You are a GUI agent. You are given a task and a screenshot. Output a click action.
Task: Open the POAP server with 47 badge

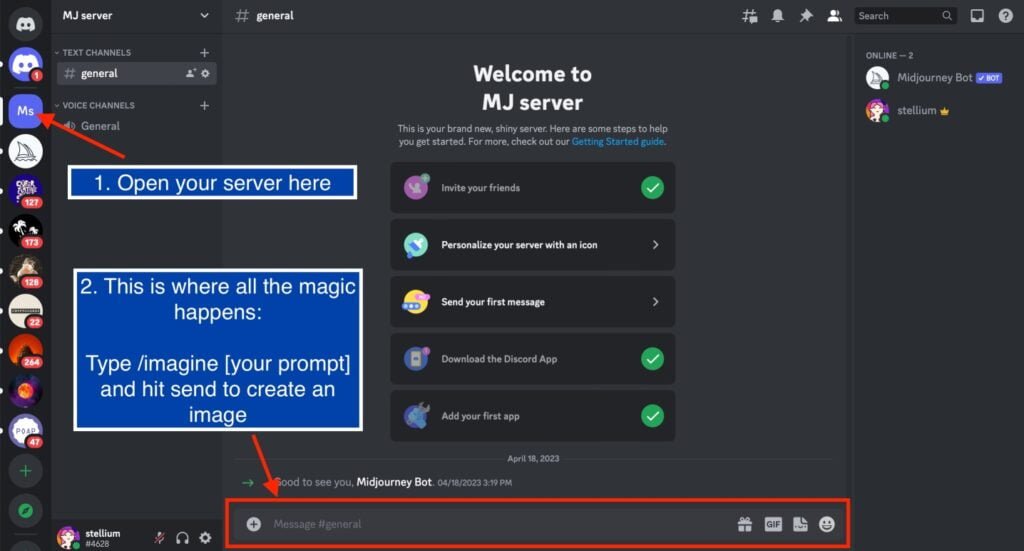25,431
